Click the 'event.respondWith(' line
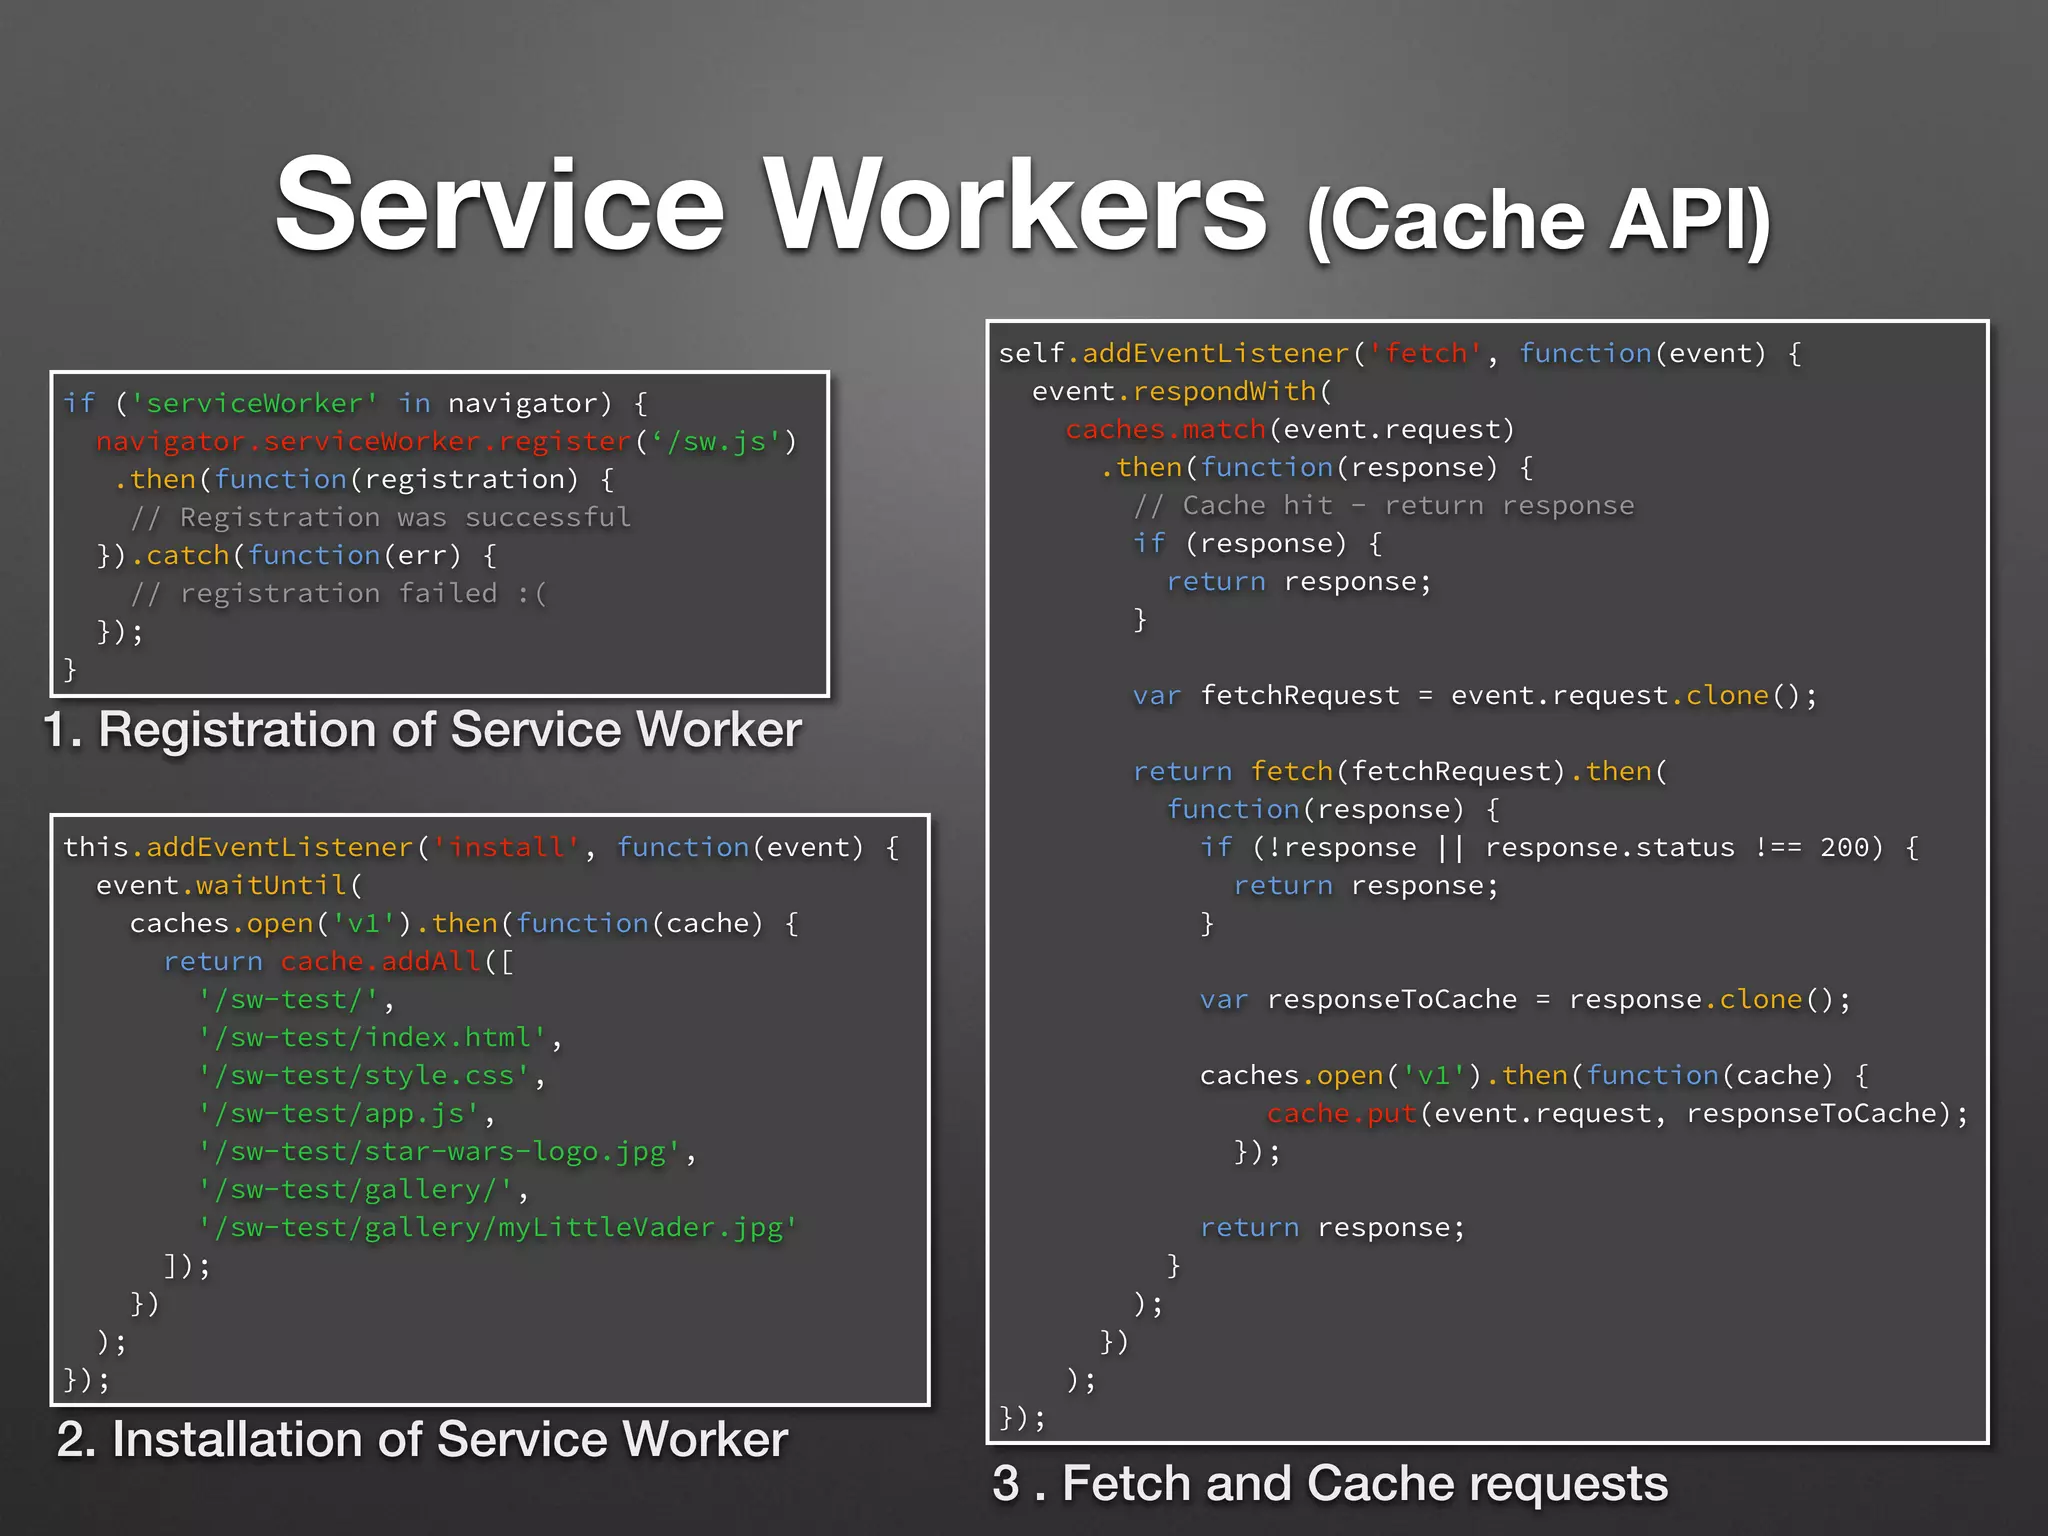 click(x=1182, y=391)
